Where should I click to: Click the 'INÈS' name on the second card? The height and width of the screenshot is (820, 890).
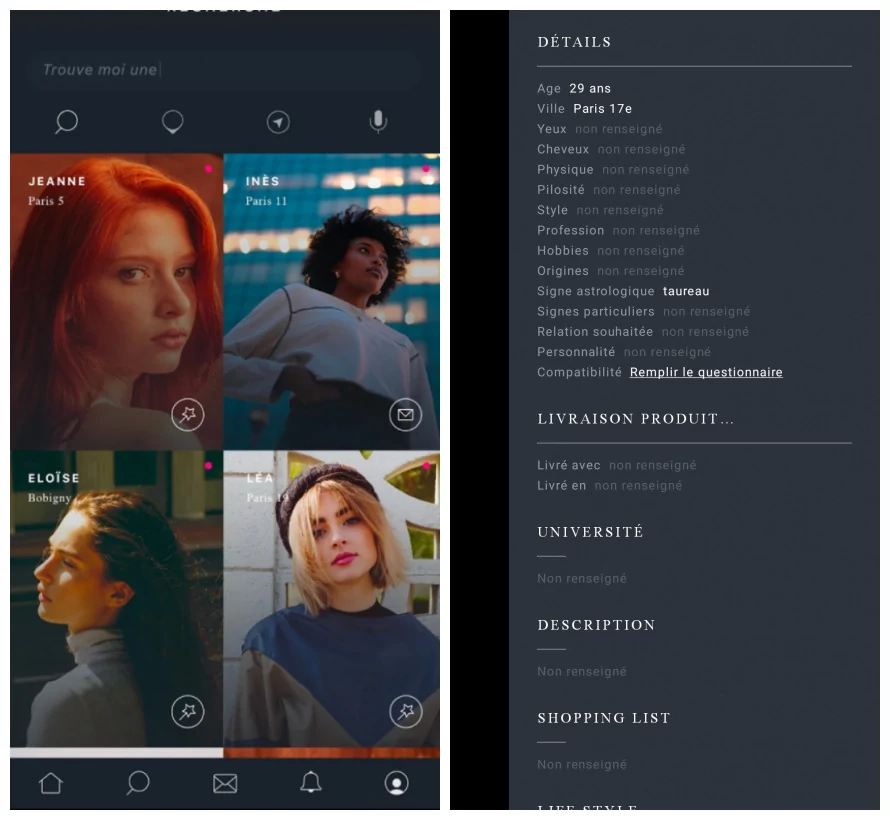(x=262, y=181)
